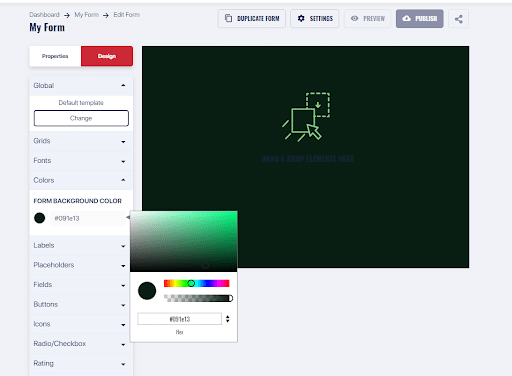Adjust the alpha transparency slider
The image size is (512, 376).
point(198,298)
